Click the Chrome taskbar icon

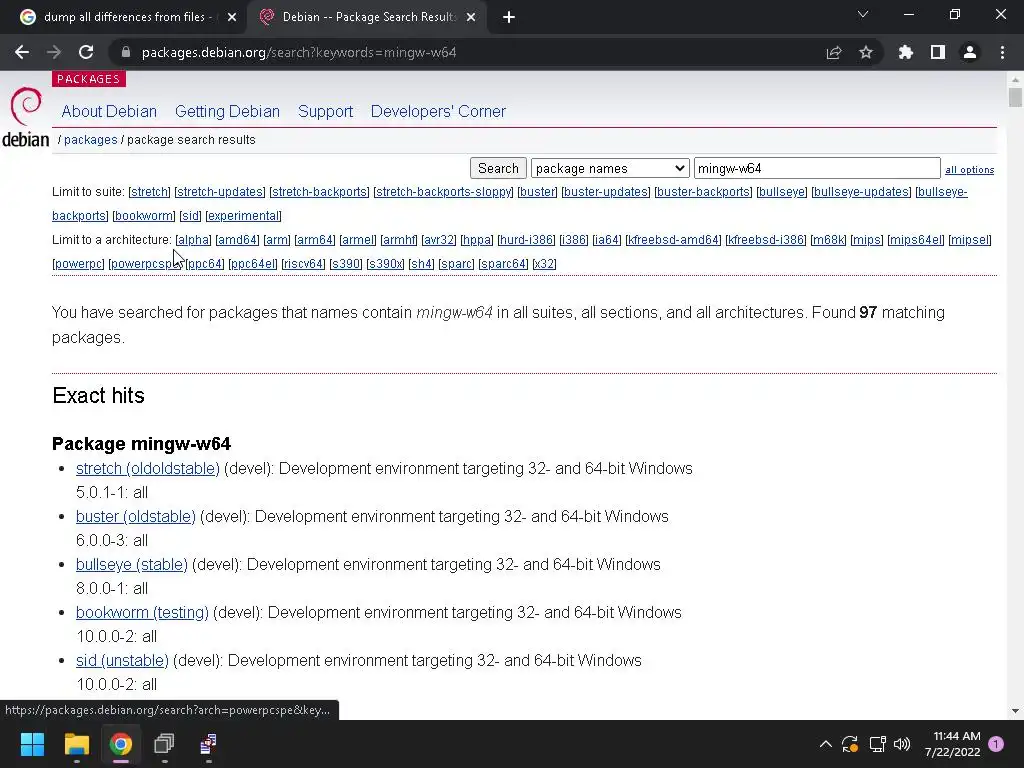(121, 744)
